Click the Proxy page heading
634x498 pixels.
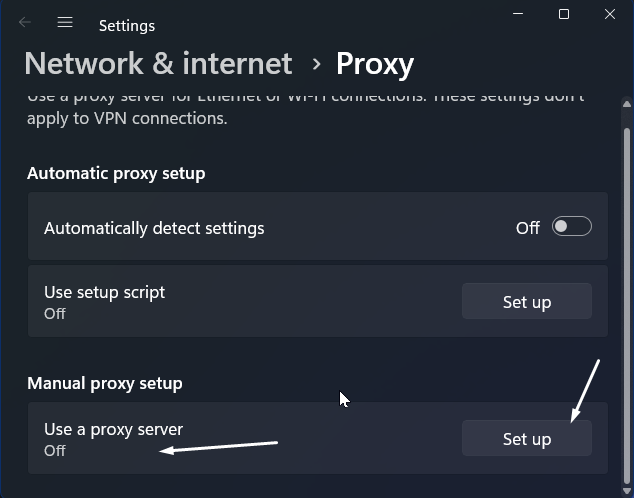click(x=375, y=64)
